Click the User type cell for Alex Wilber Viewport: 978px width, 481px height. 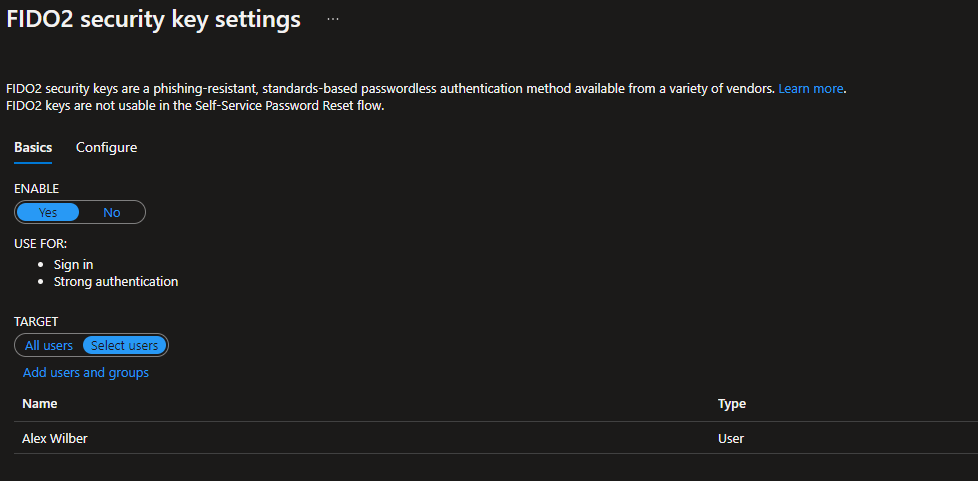[731, 438]
